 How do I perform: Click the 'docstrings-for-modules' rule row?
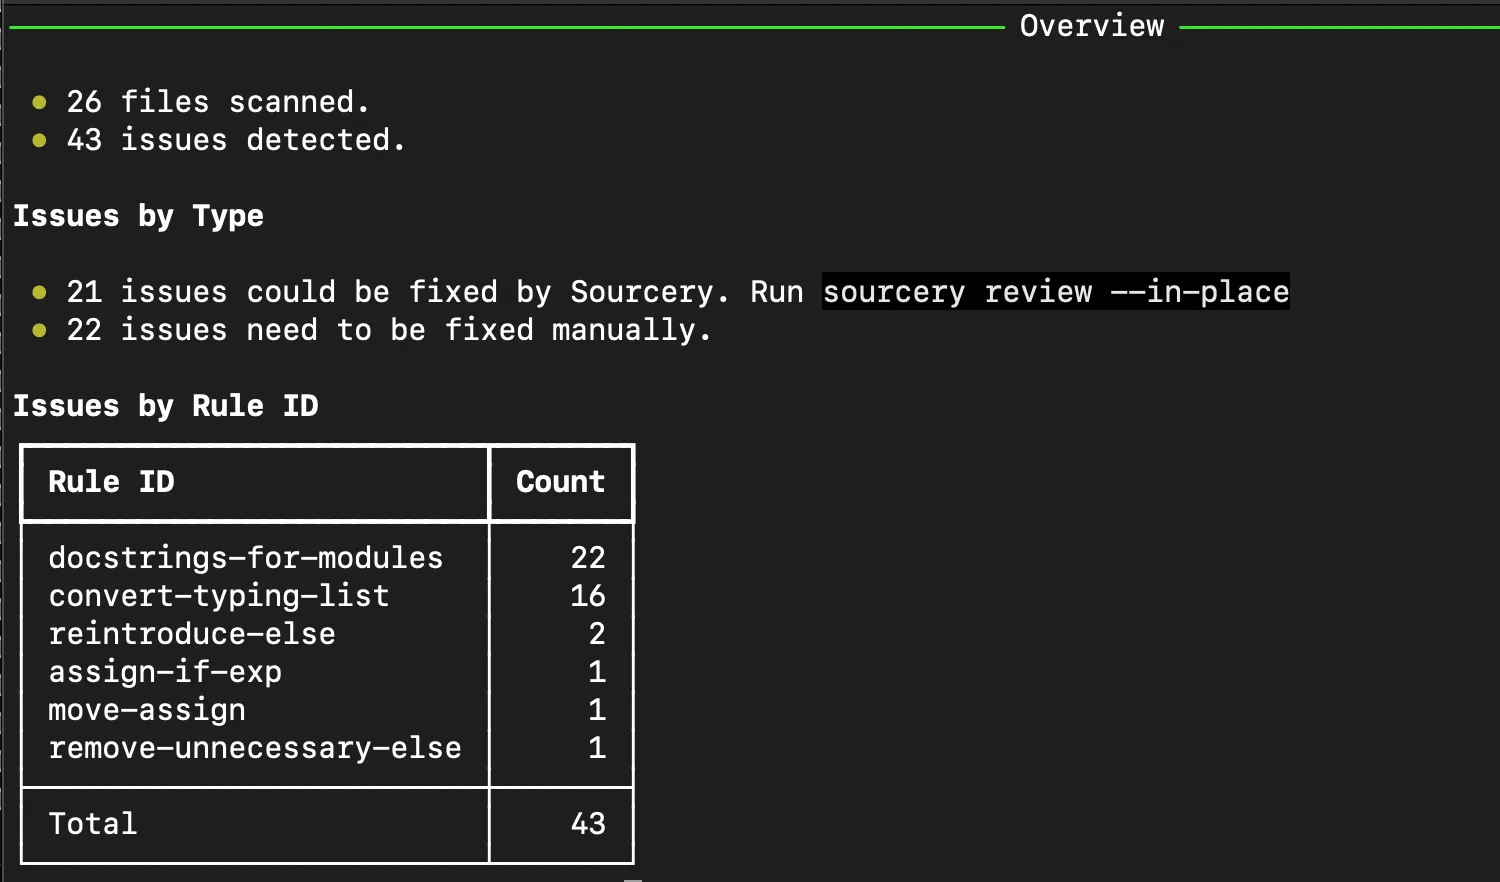[245, 558]
